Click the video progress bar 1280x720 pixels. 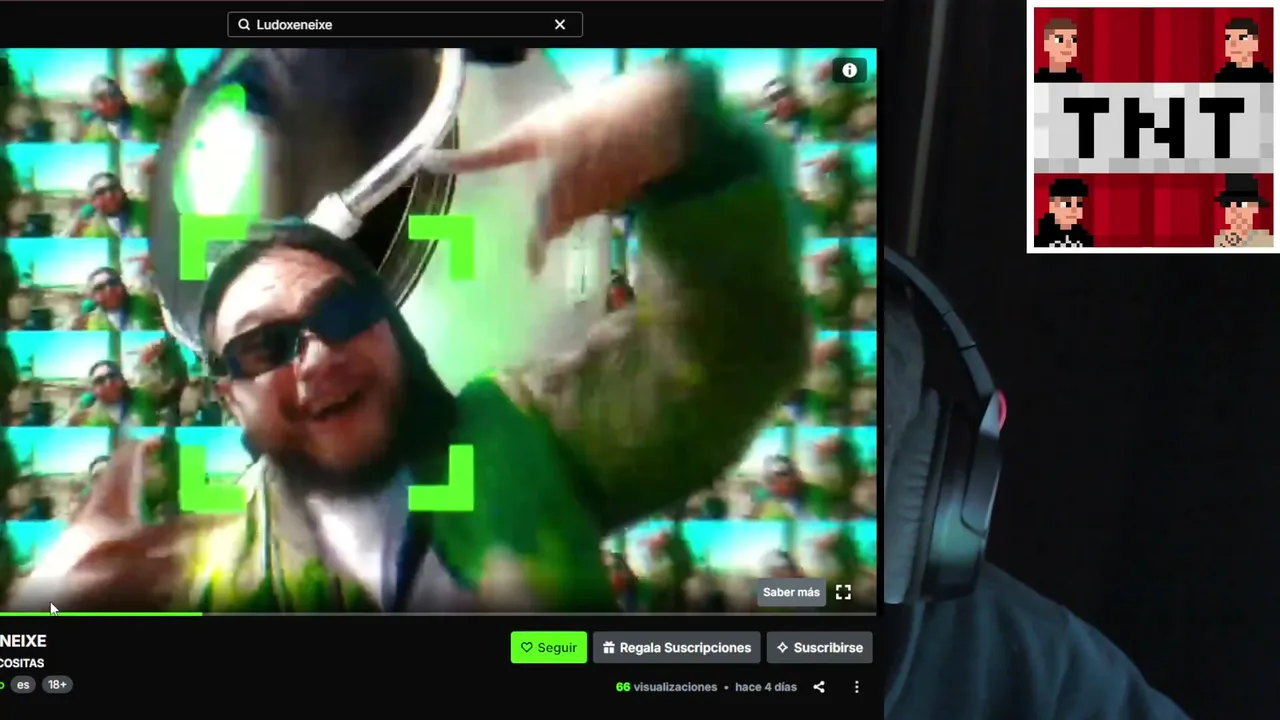(x=438, y=614)
